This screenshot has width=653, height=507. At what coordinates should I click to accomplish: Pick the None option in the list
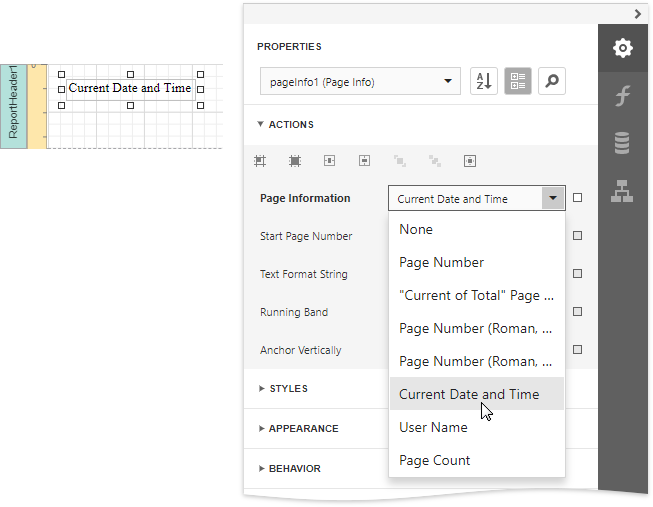coord(416,229)
